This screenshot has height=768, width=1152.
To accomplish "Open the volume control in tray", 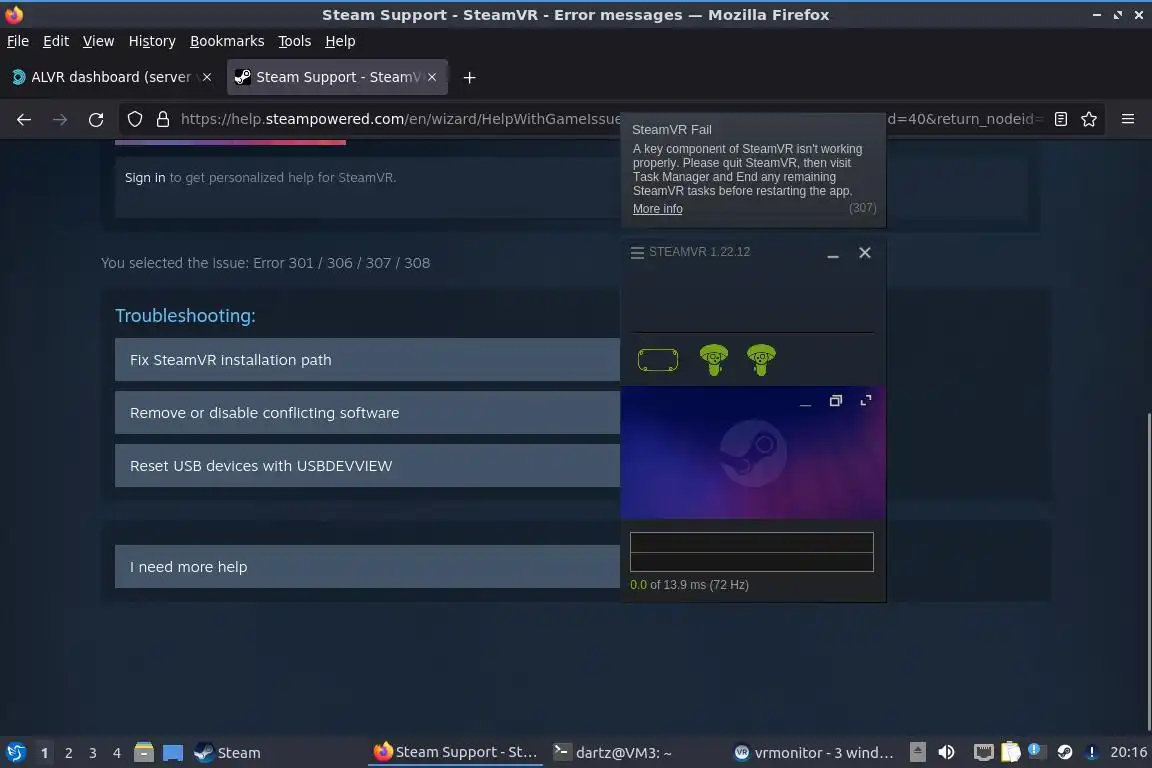I will pyautogui.click(x=946, y=752).
